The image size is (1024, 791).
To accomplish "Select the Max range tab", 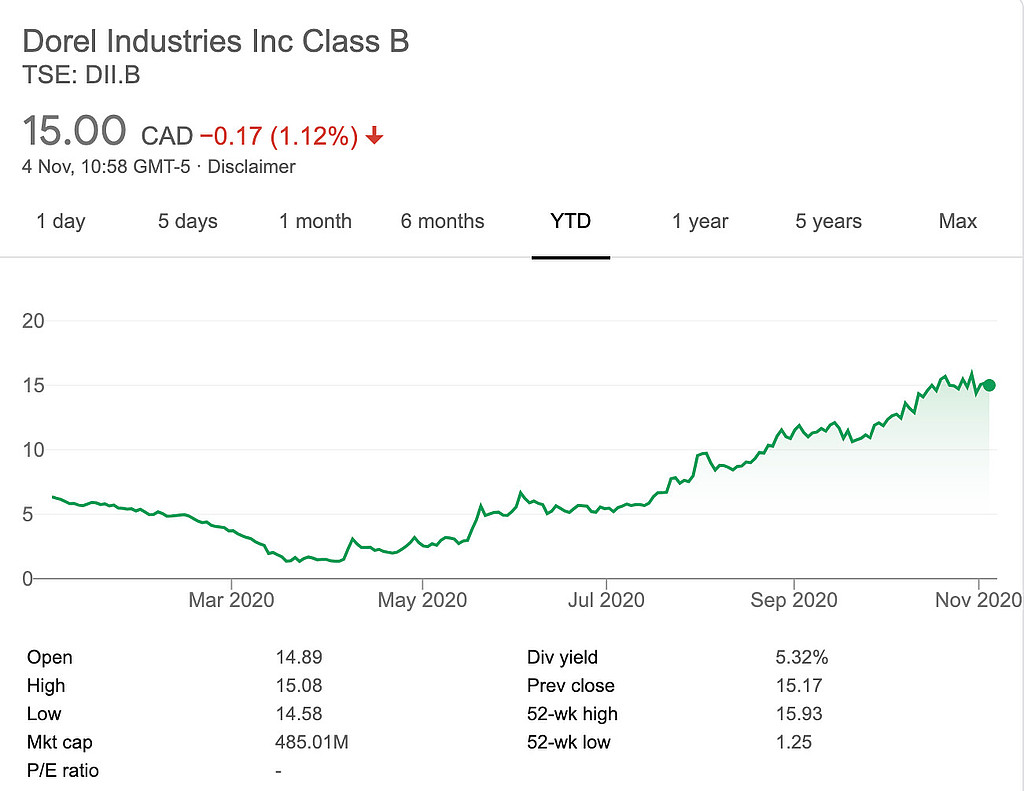I will pos(957,221).
